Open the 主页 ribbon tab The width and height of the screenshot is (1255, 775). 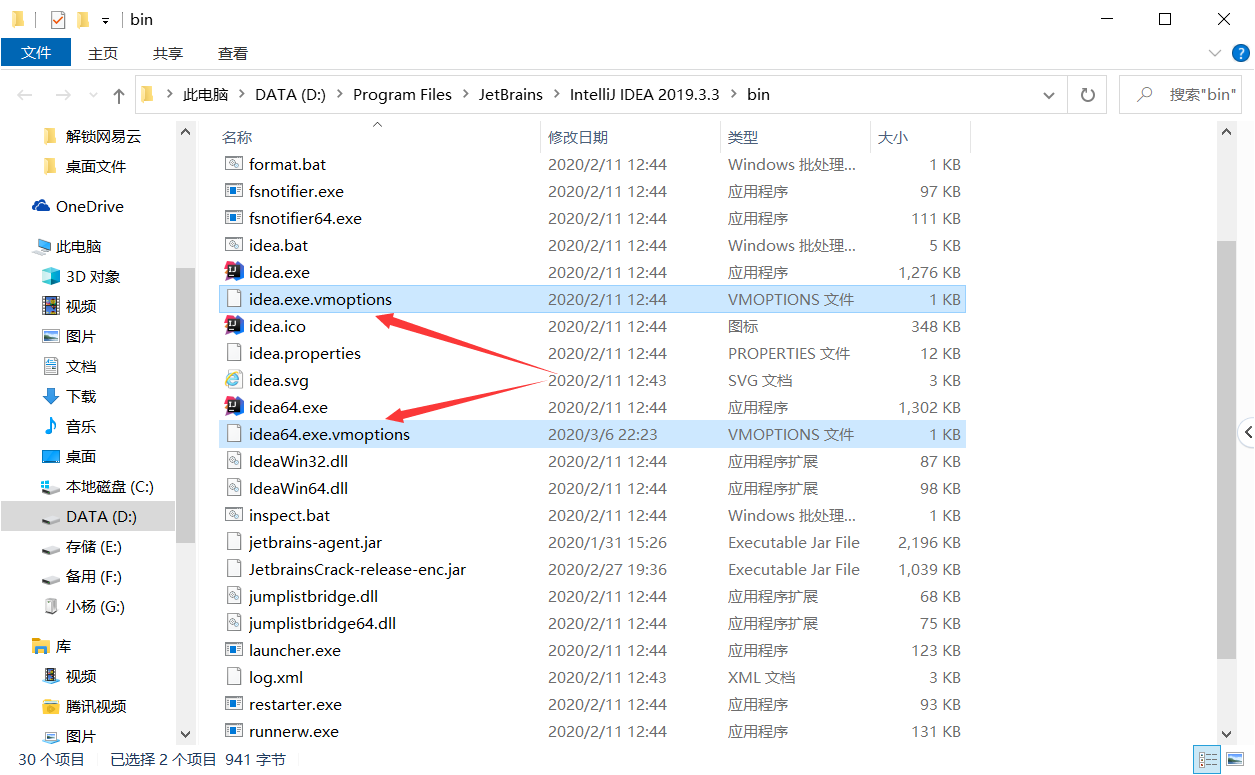coord(103,53)
